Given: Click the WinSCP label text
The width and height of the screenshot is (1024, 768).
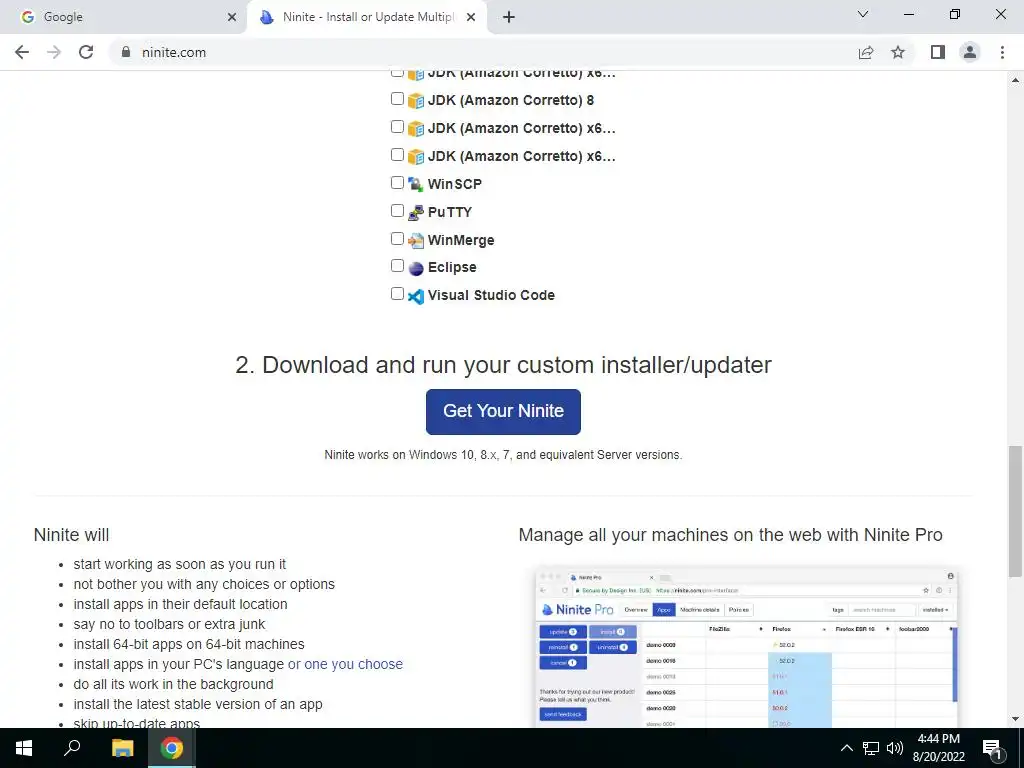Looking at the screenshot, I should (x=455, y=184).
